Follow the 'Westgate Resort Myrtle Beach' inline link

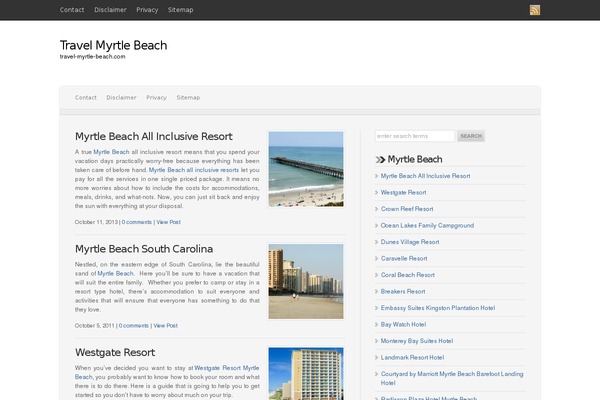227,368
